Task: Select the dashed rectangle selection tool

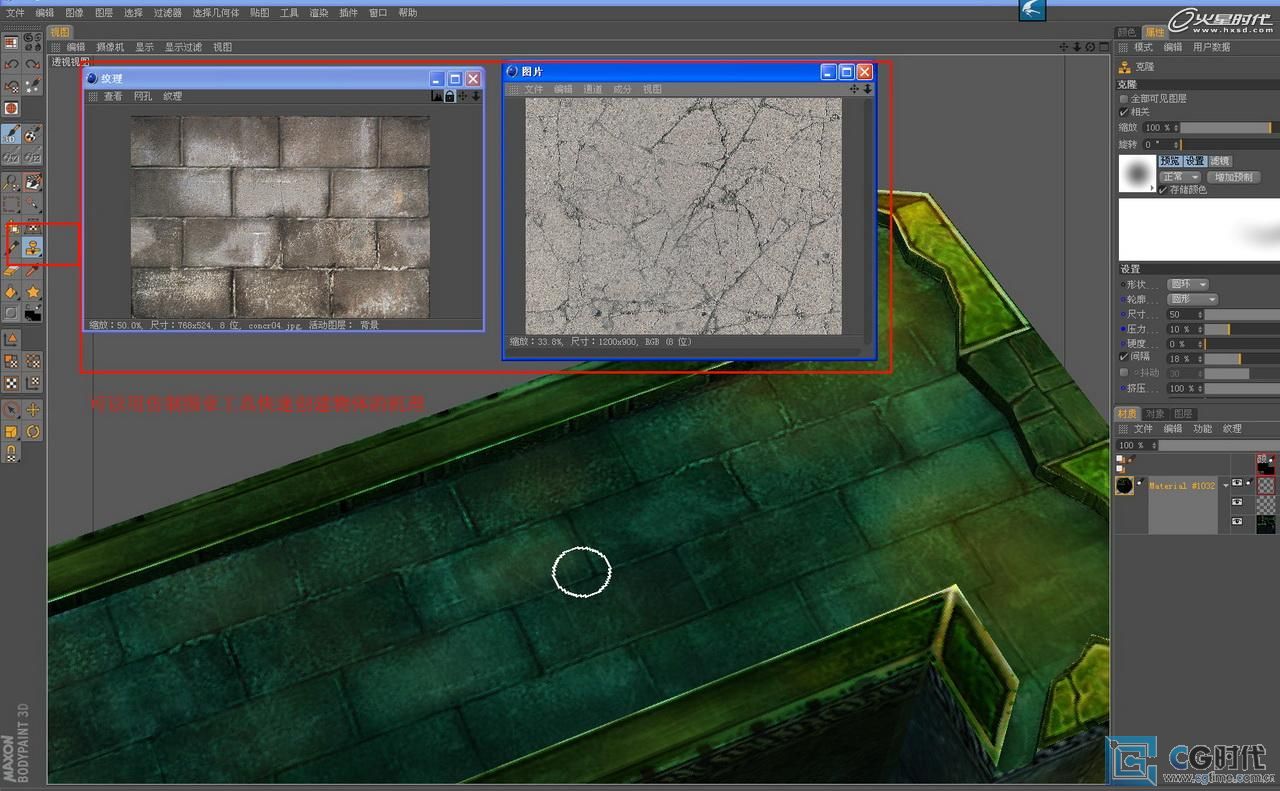Action: tap(11, 202)
